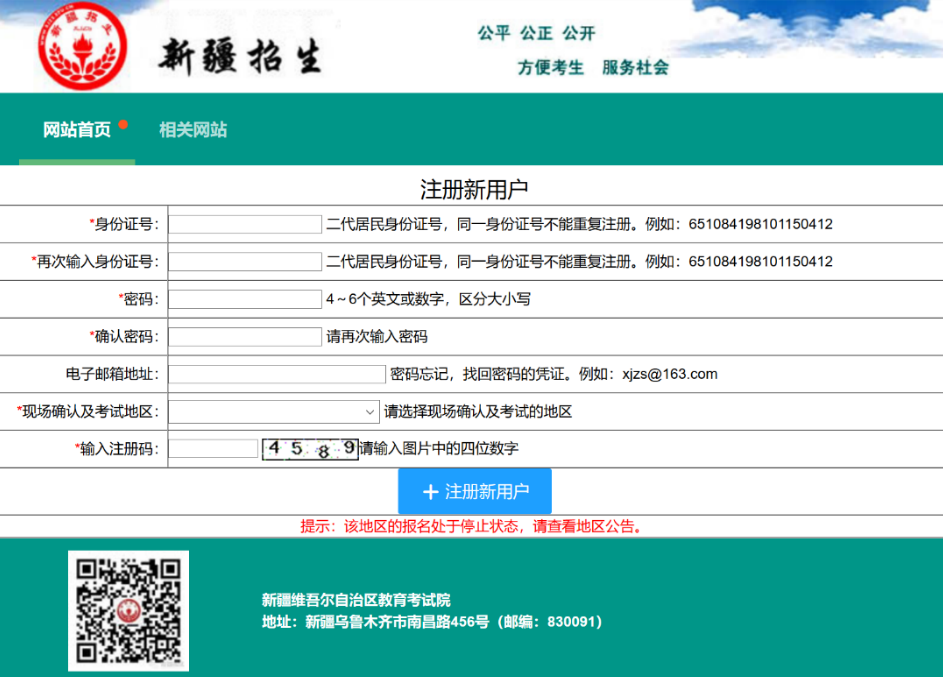This screenshot has width=943, height=677.
Task: Click the 再次输入身份证号 text box
Action: pyautogui.click(x=245, y=262)
